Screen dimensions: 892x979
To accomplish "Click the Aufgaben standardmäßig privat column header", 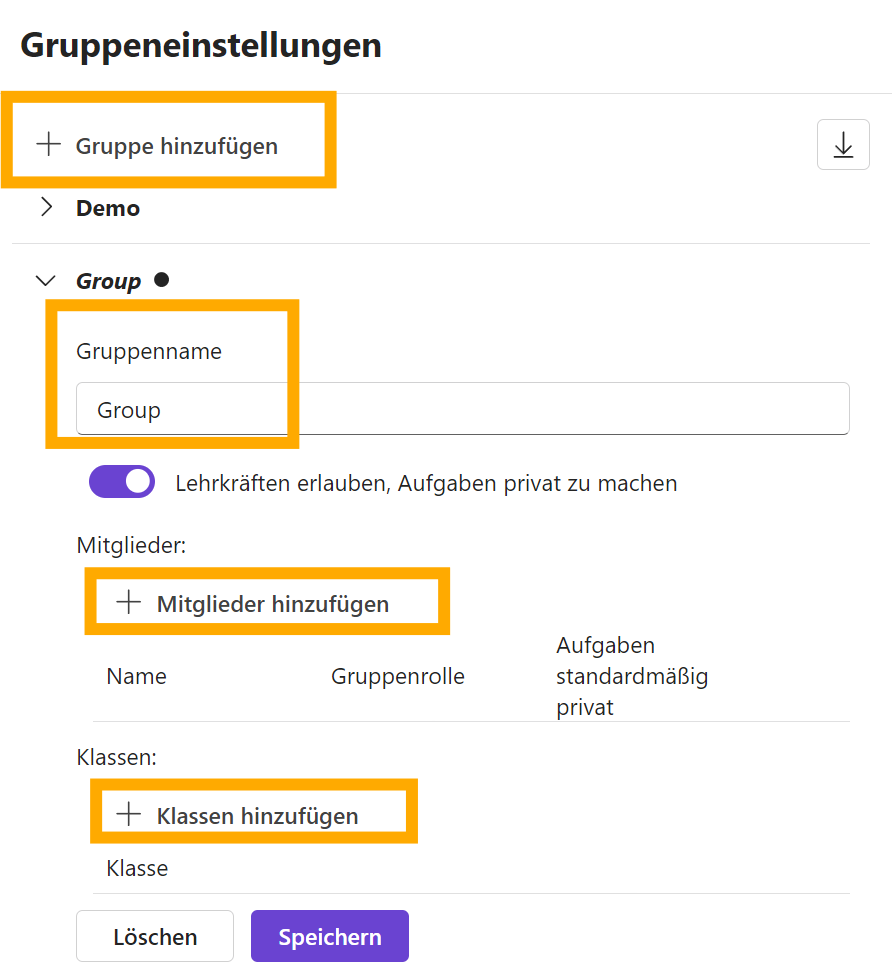I will tap(632, 676).
